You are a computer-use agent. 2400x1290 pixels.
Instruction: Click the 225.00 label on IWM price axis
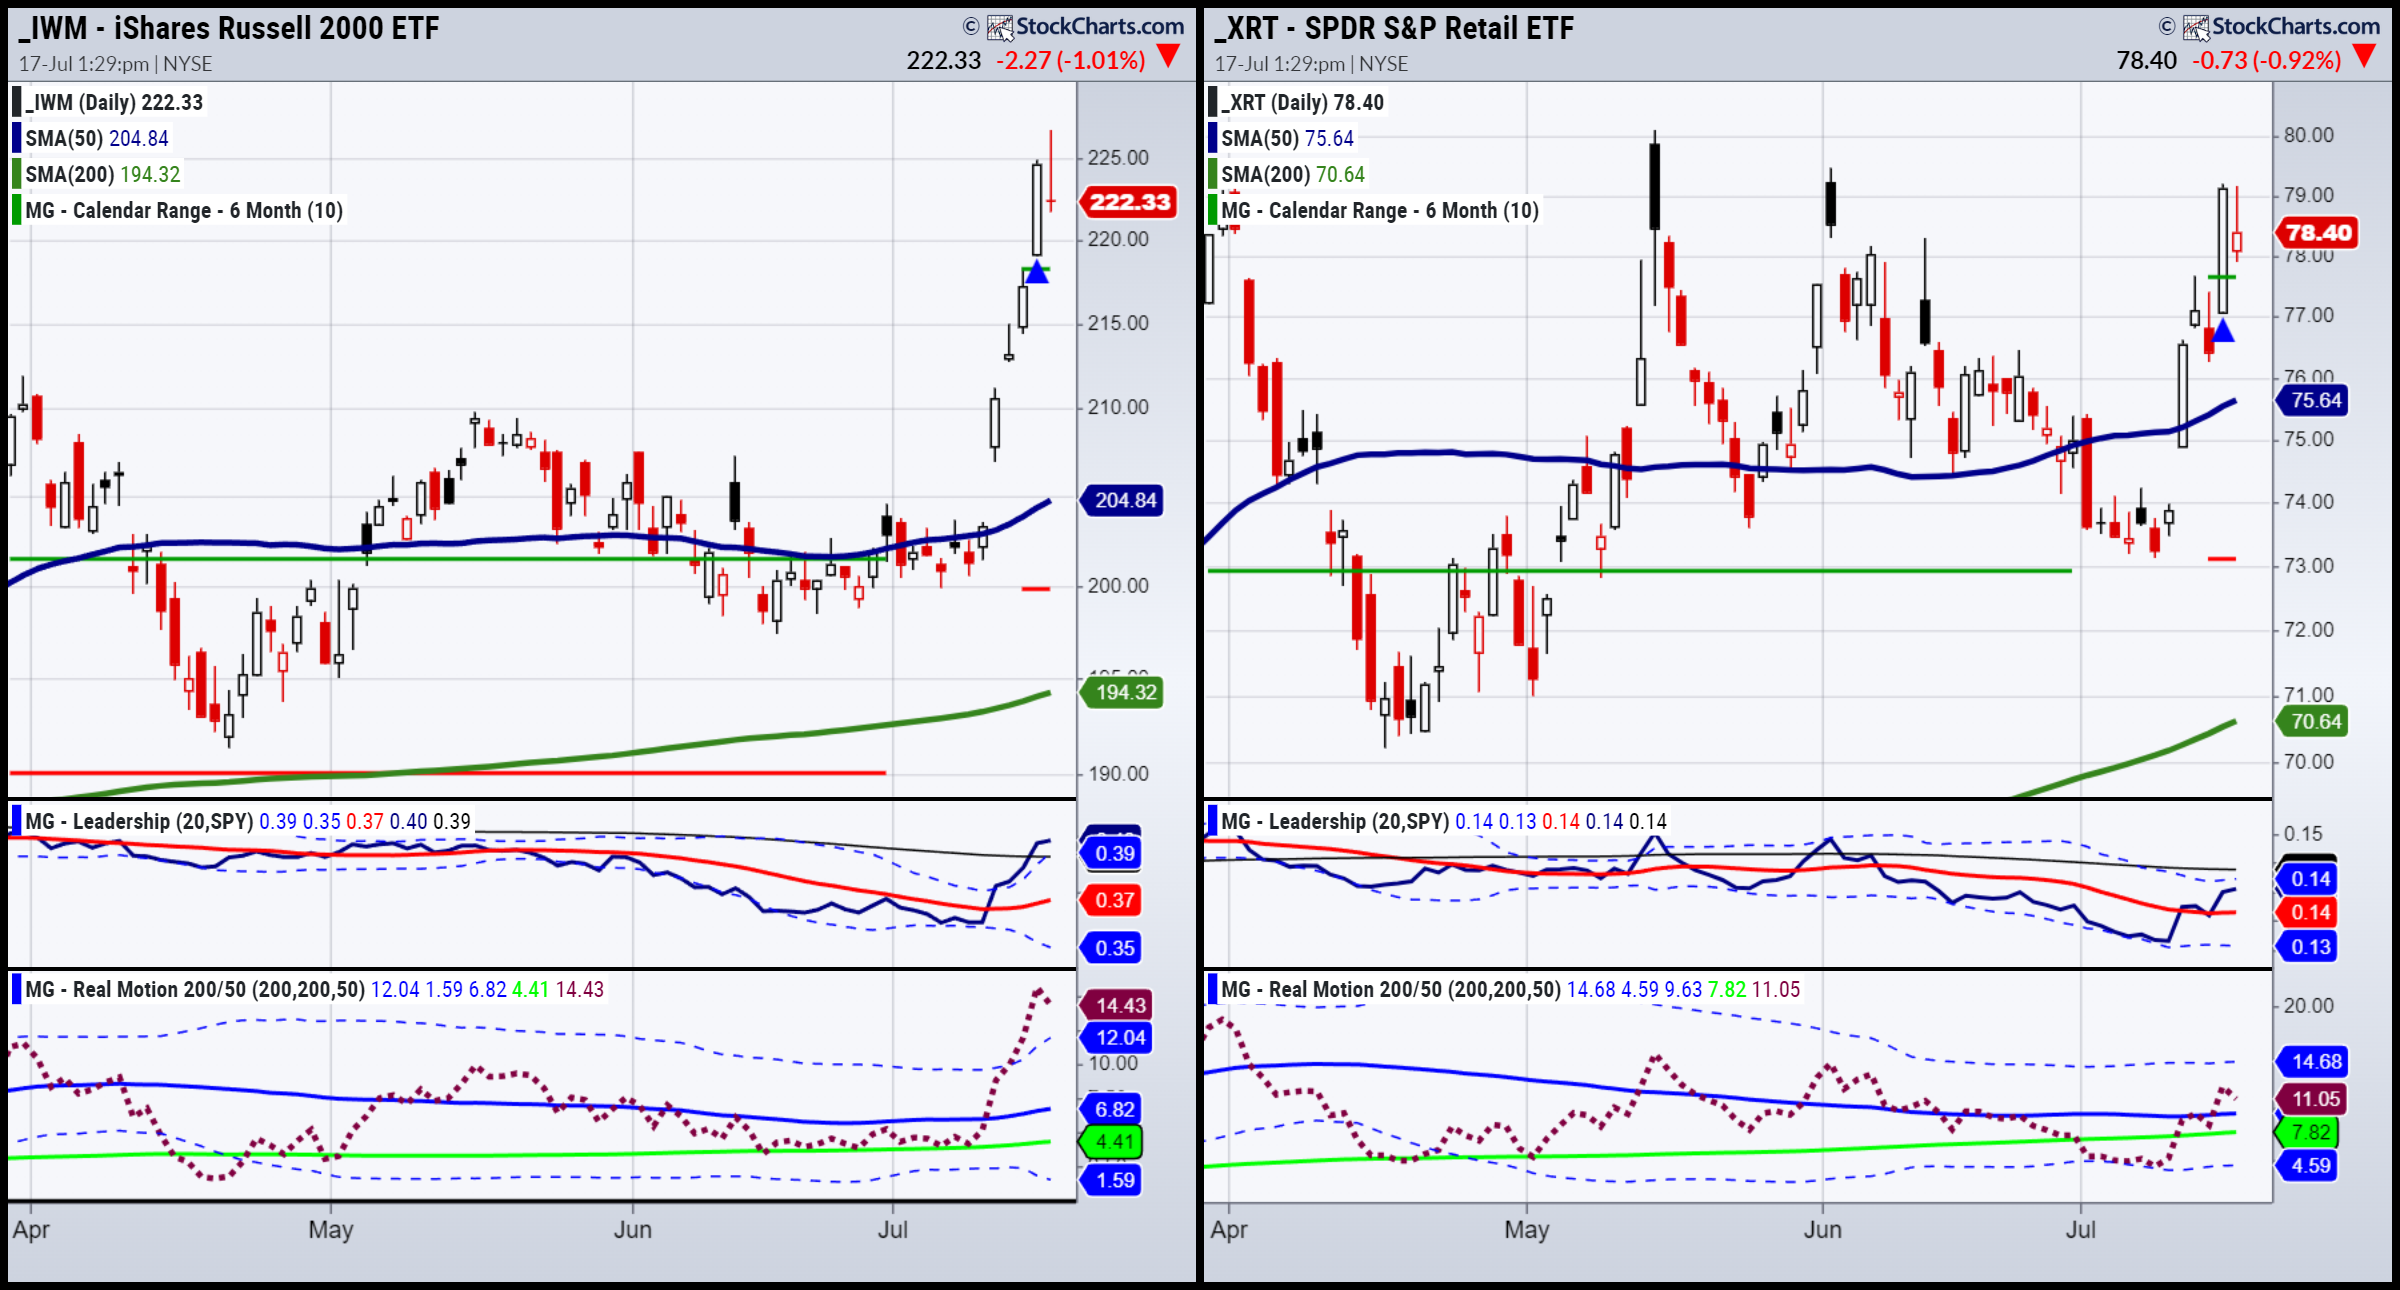[x=1118, y=158]
